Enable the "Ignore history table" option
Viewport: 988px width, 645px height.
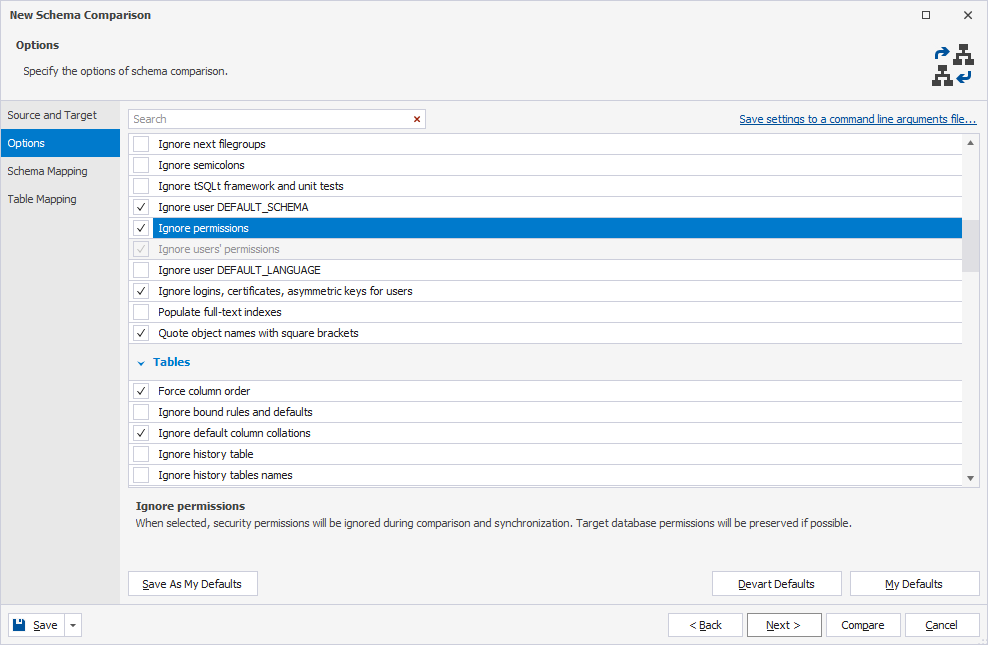pos(140,454)
